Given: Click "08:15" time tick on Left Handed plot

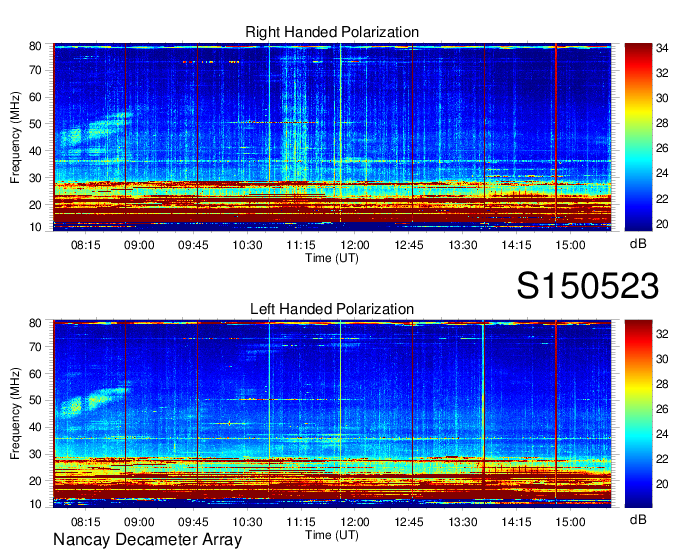Looking at the screenshot, I should pos(85,522).
